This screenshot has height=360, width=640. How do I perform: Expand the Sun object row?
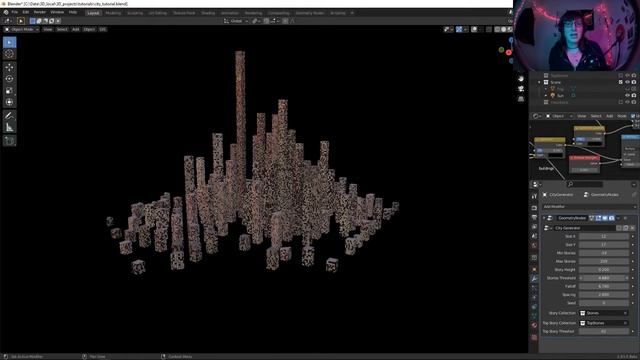[x=546, y=96]
